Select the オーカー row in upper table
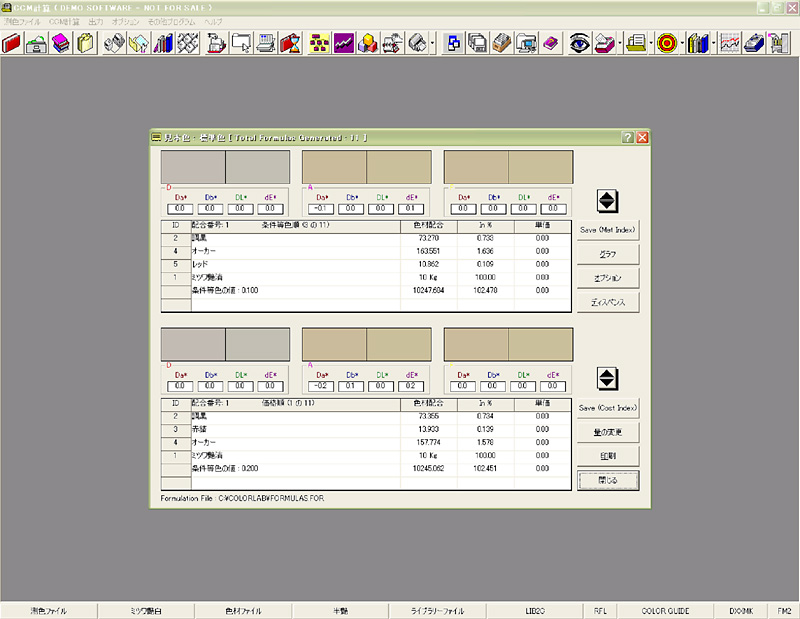 (206, 251)
